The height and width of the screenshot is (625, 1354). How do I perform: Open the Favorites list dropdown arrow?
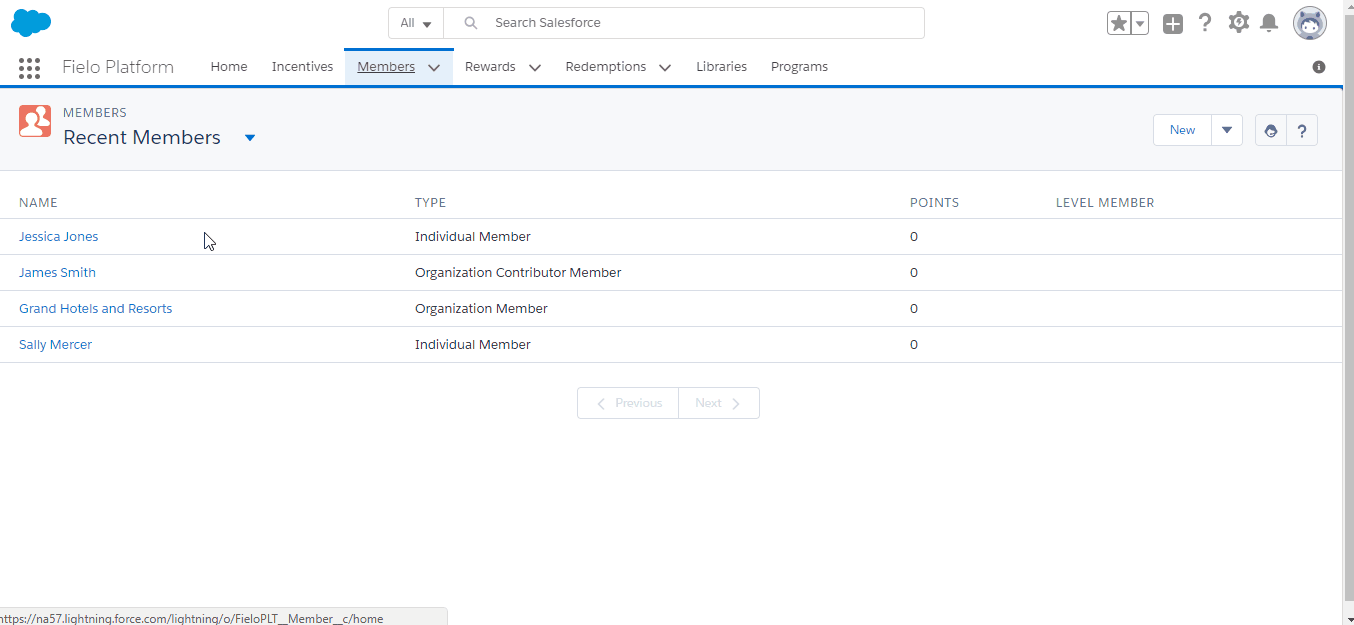coord(1140,23)
